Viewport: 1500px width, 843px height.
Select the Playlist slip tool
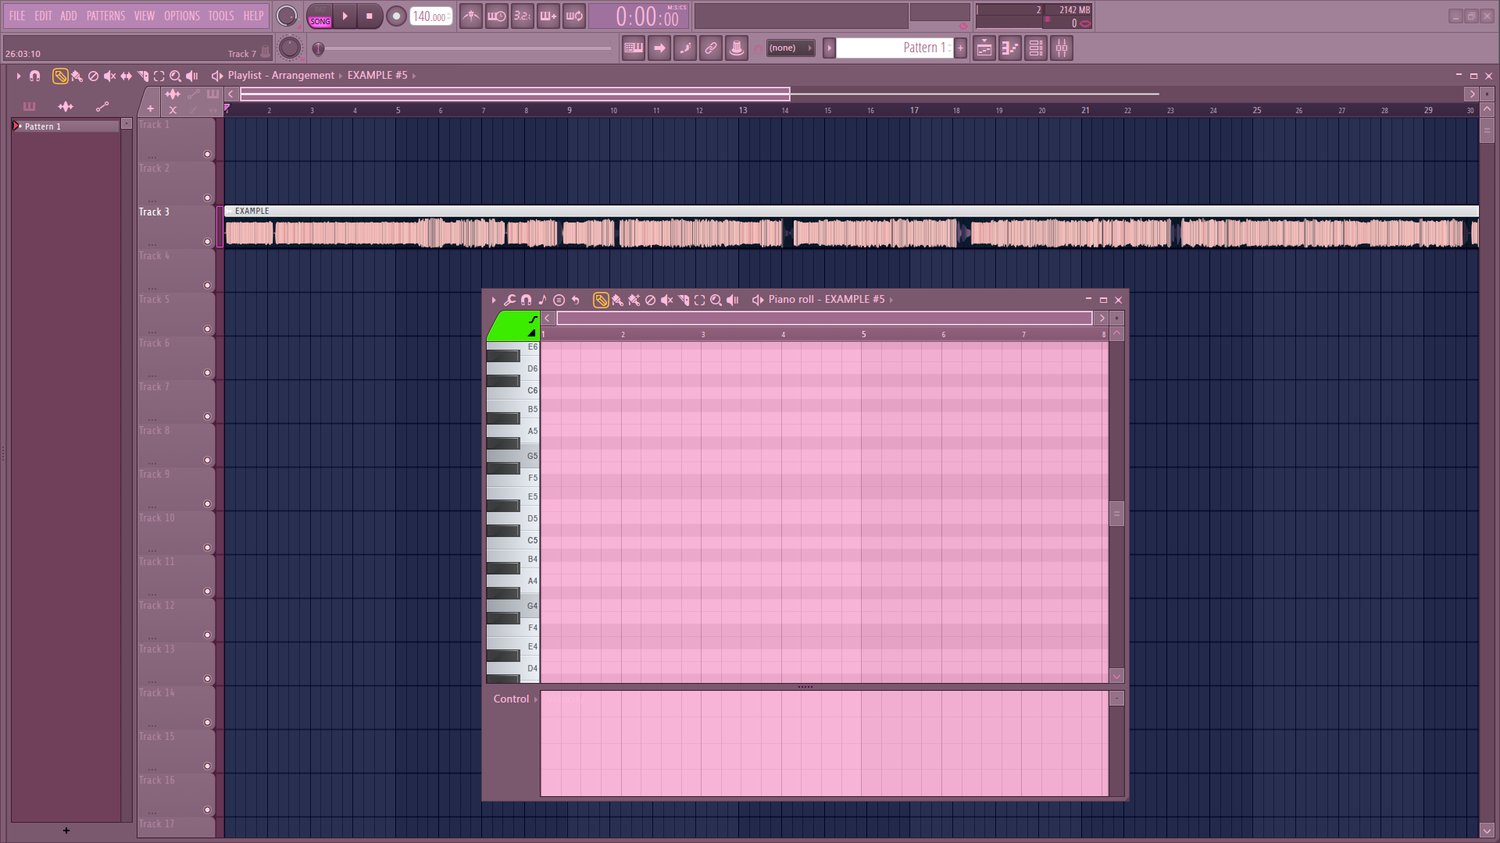coord(126,76)
